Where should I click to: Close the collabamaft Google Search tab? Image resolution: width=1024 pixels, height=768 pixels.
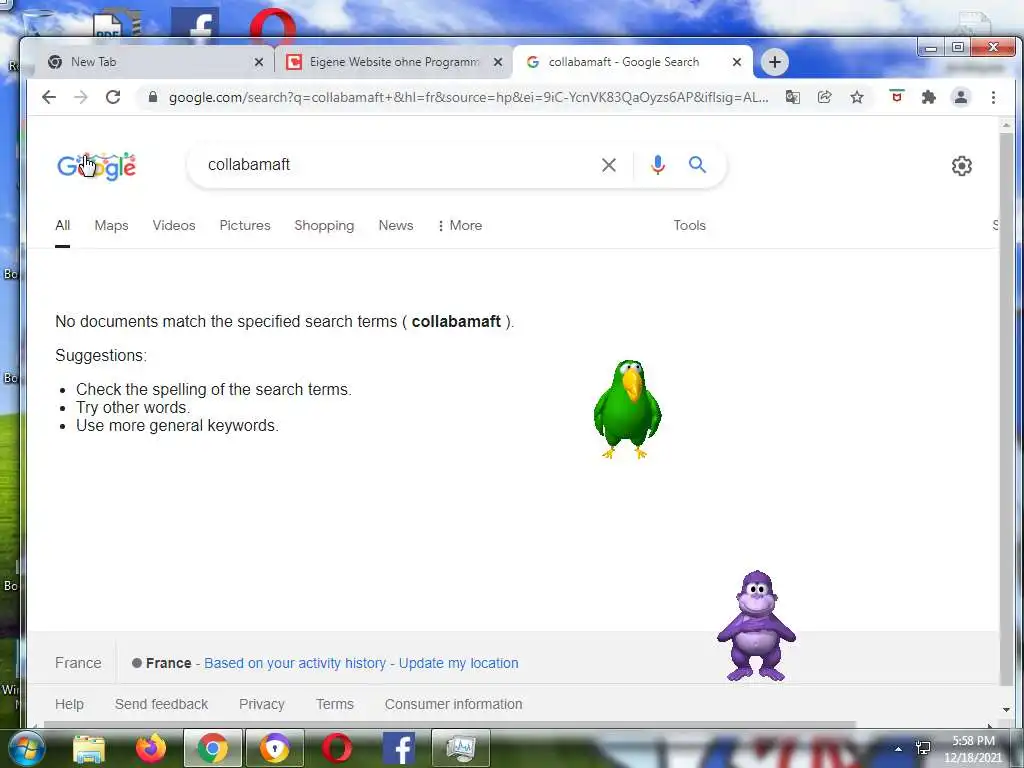(x=737, y=62)
